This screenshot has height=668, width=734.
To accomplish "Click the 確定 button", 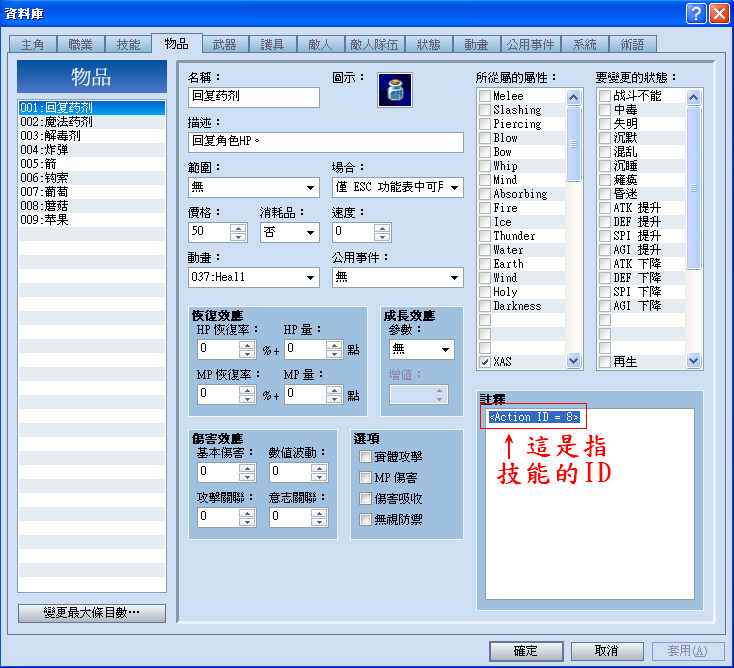I will point(526,651).
